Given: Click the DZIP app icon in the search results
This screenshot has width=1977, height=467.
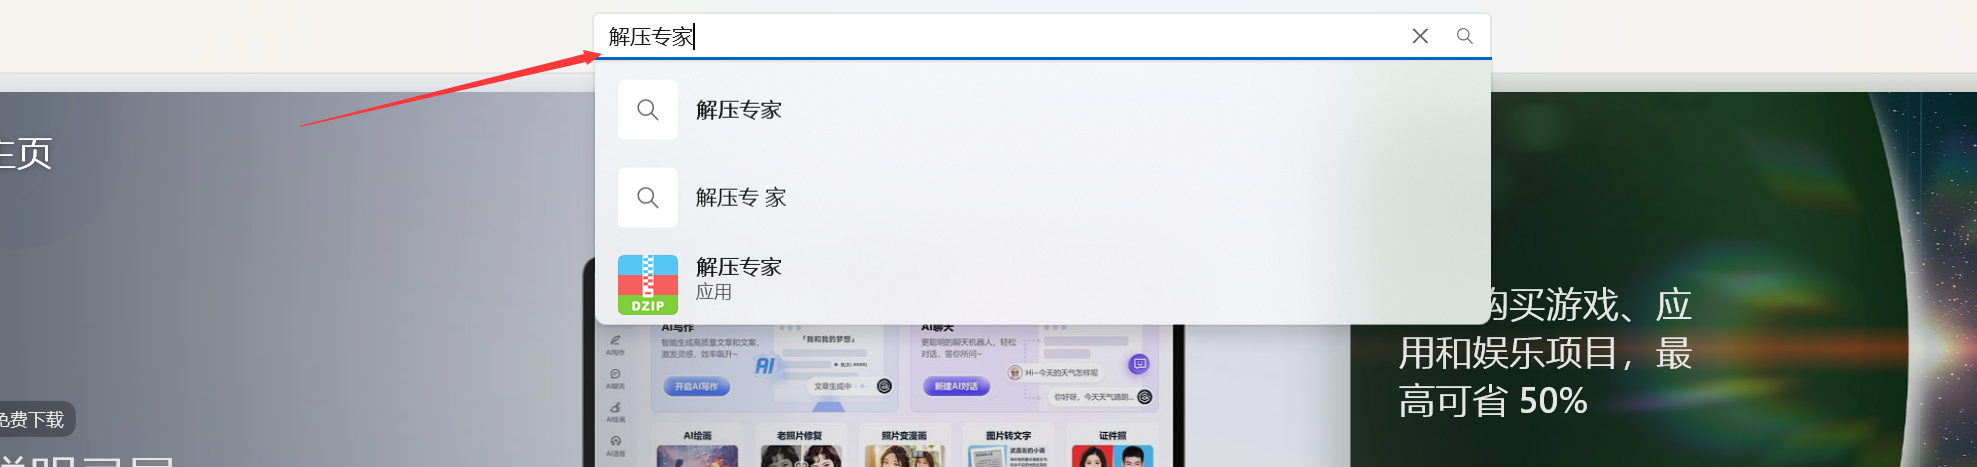Looking at the screenshot, I should (x=648, y=285).
